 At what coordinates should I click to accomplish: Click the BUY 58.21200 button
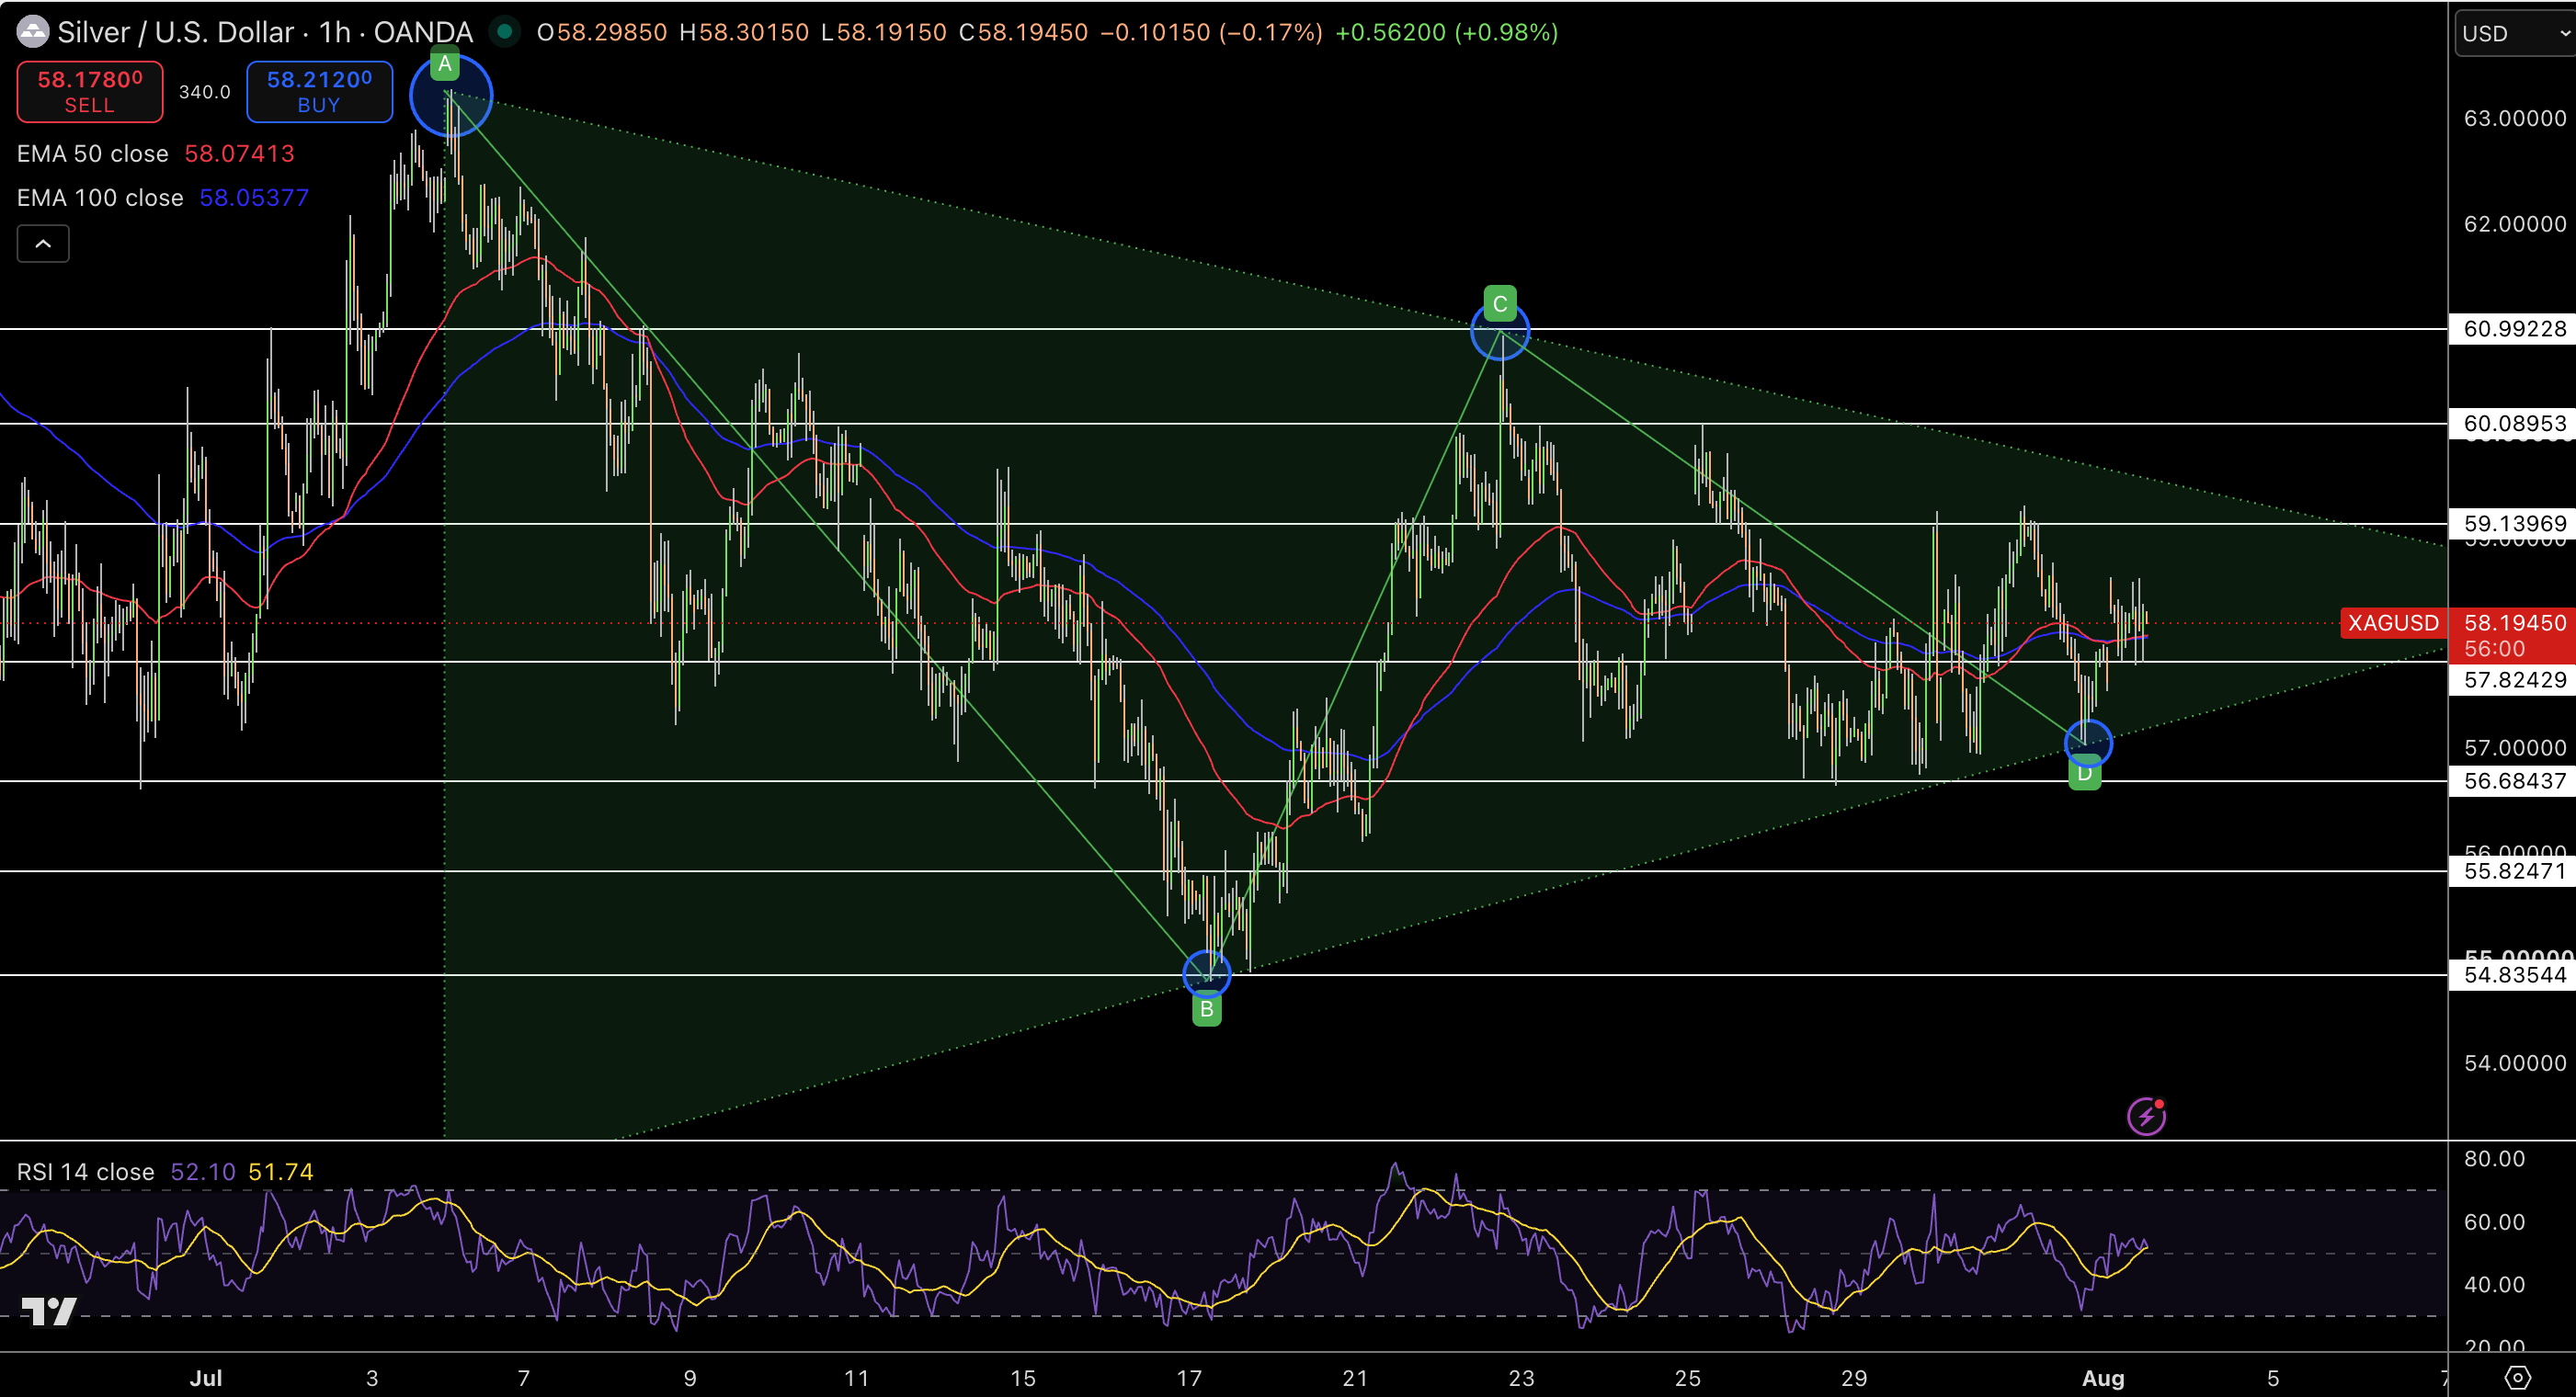[x=319, y=92]
